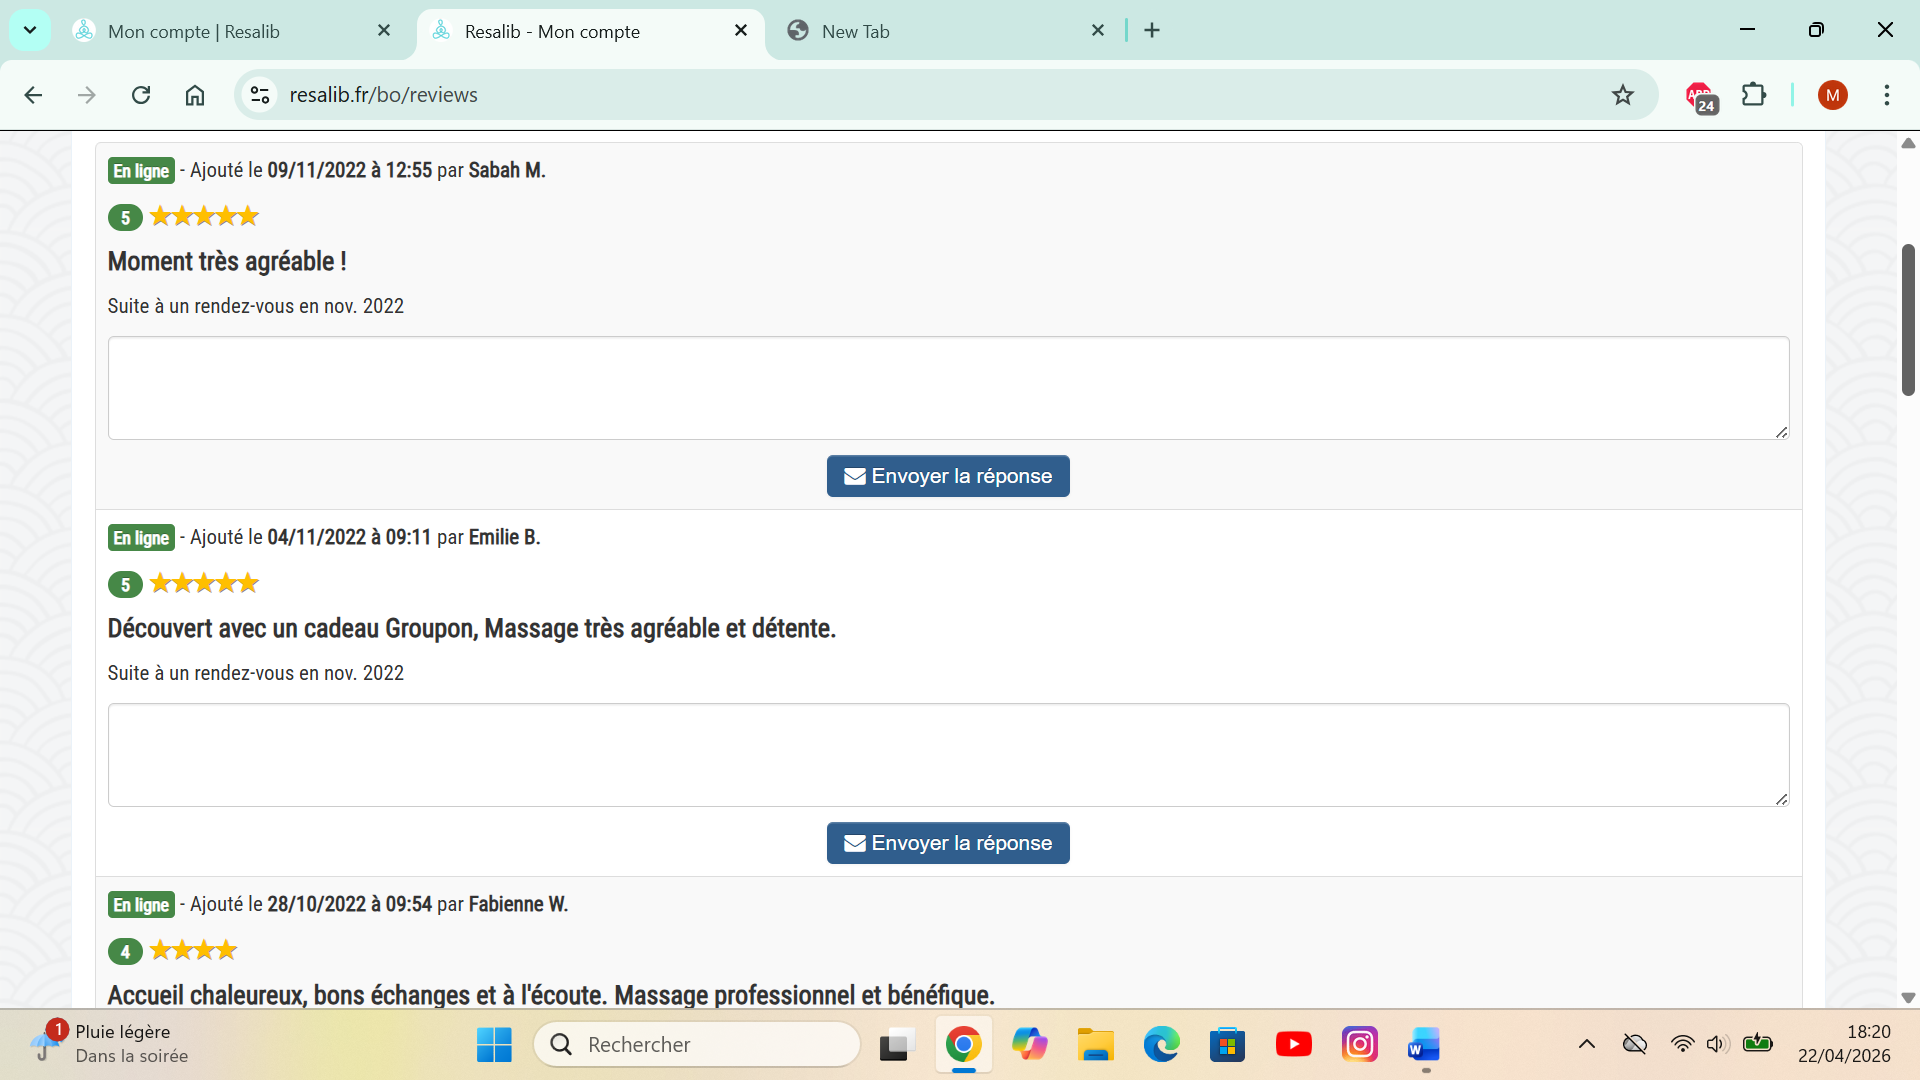Screen dimensions: 1920x1080
Task: Click the reply box under Sabah M.'s review
Action: pos(948,388)
